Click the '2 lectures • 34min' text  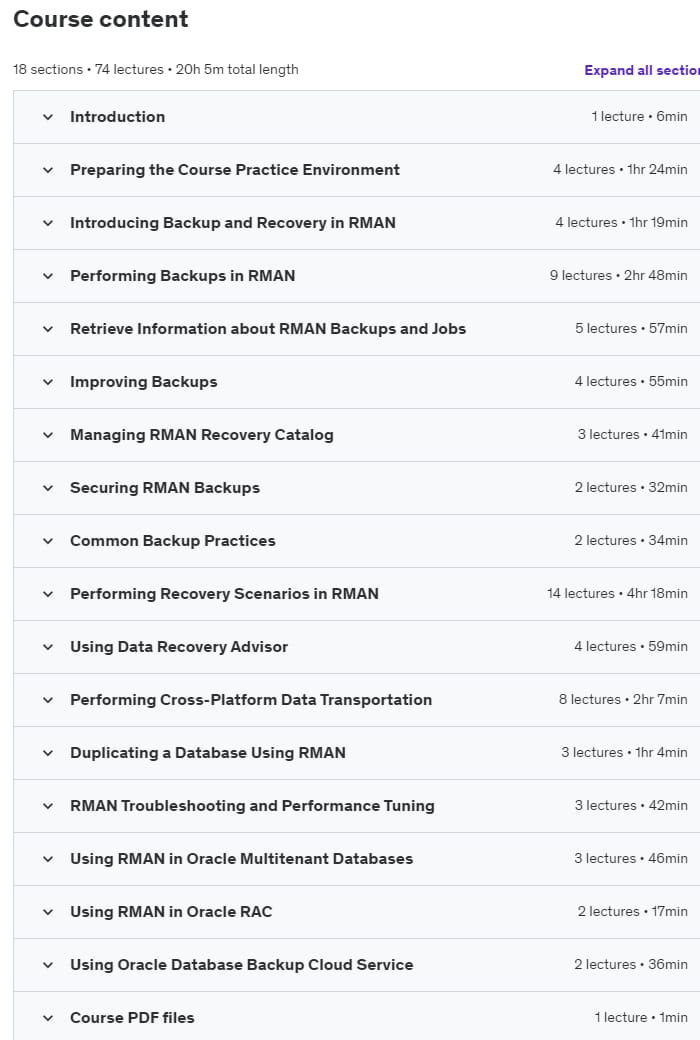631,541
